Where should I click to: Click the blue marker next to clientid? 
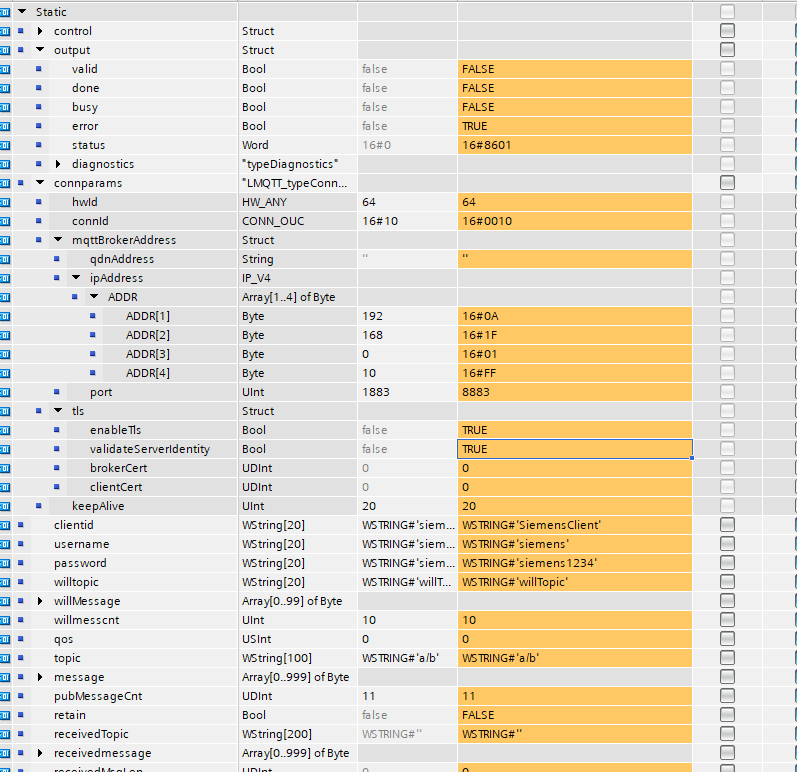coord(21,525)
